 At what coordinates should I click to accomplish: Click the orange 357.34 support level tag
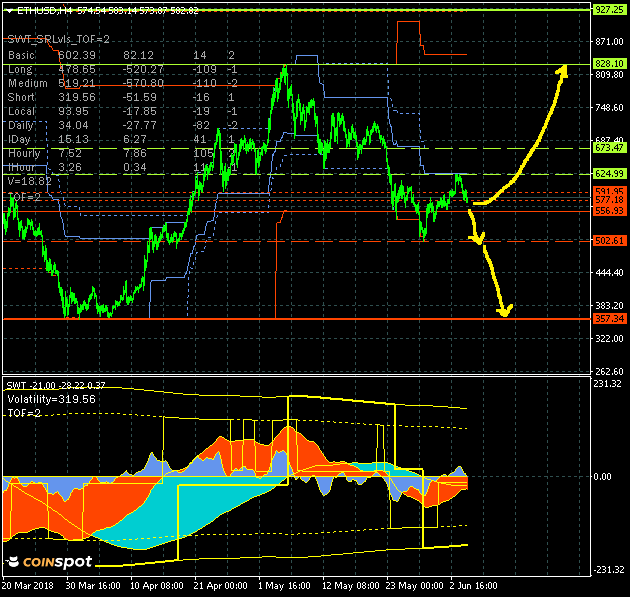coord(609,318)
